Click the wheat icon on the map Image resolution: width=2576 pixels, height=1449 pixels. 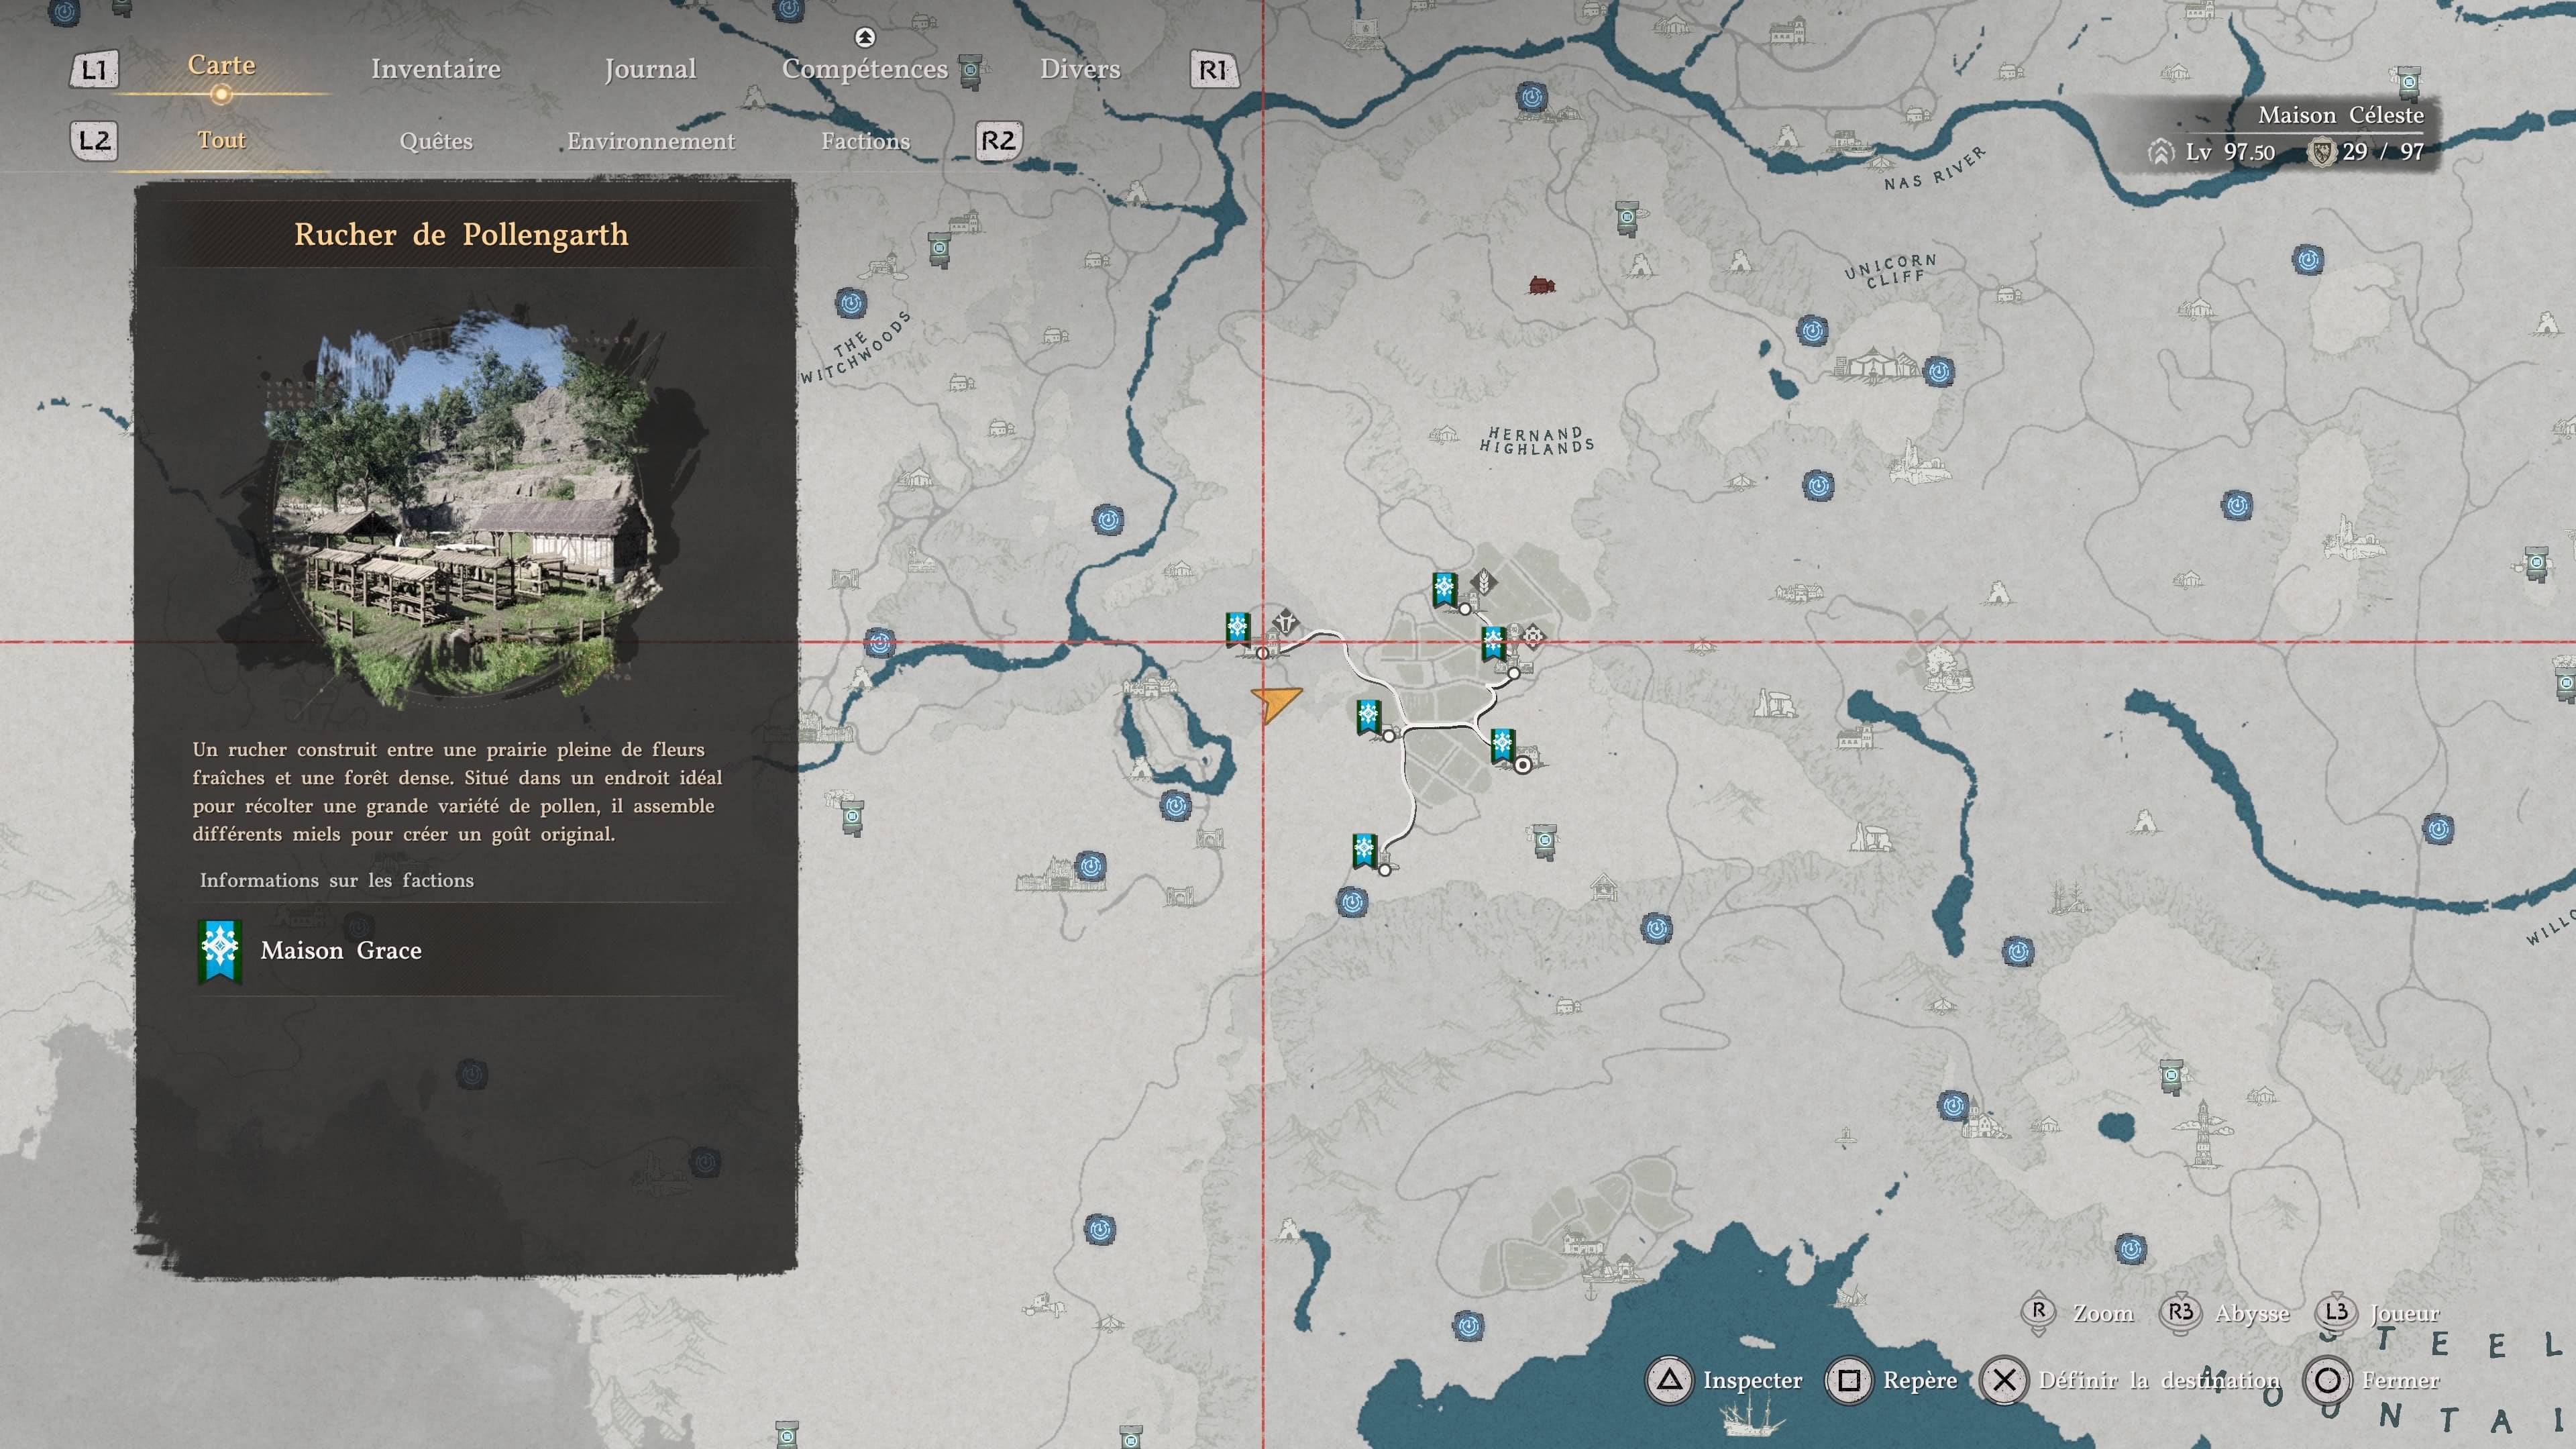click(x=1485, y=582)
